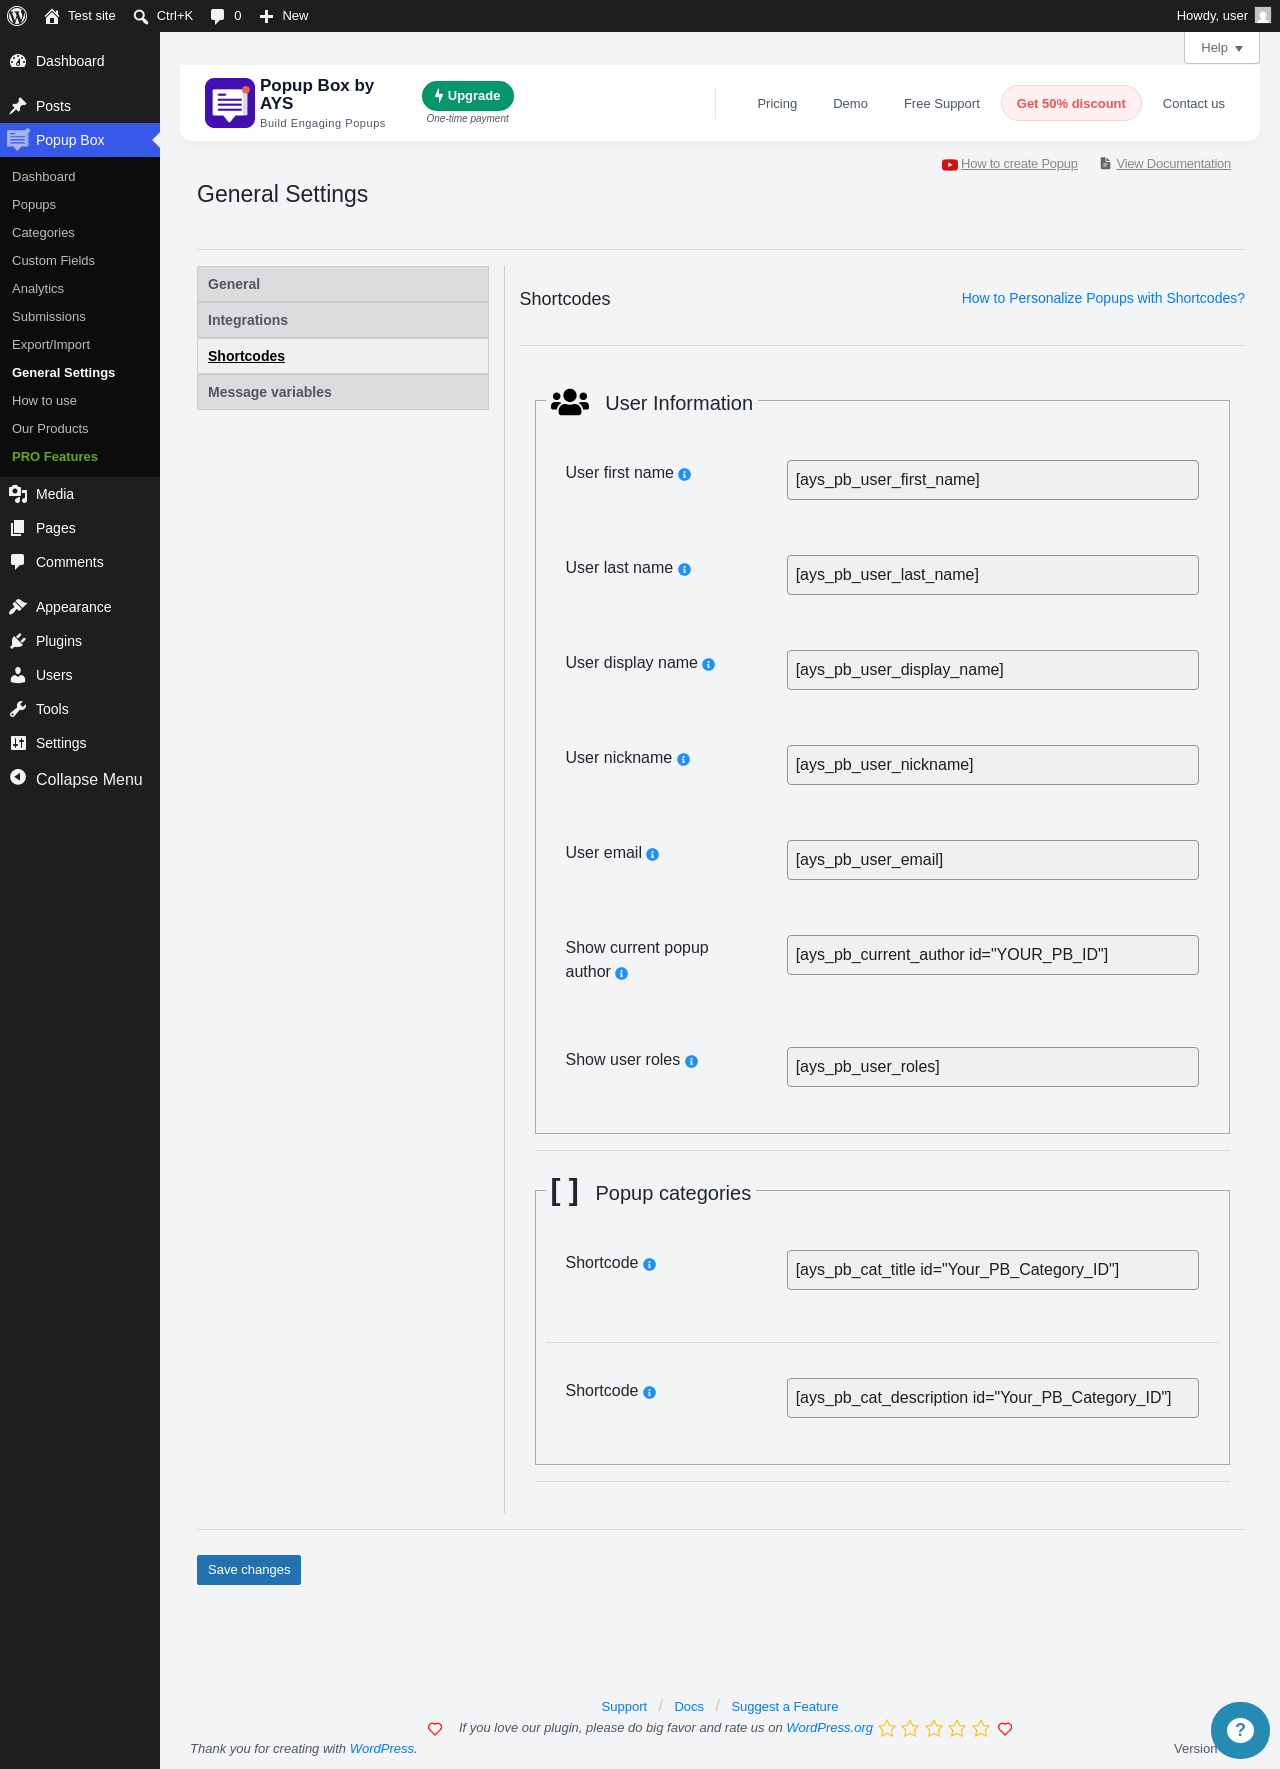This screenshot has height=1769, width=1280.
Task: Open the Pages menu in sidebar
Action: 80,528
